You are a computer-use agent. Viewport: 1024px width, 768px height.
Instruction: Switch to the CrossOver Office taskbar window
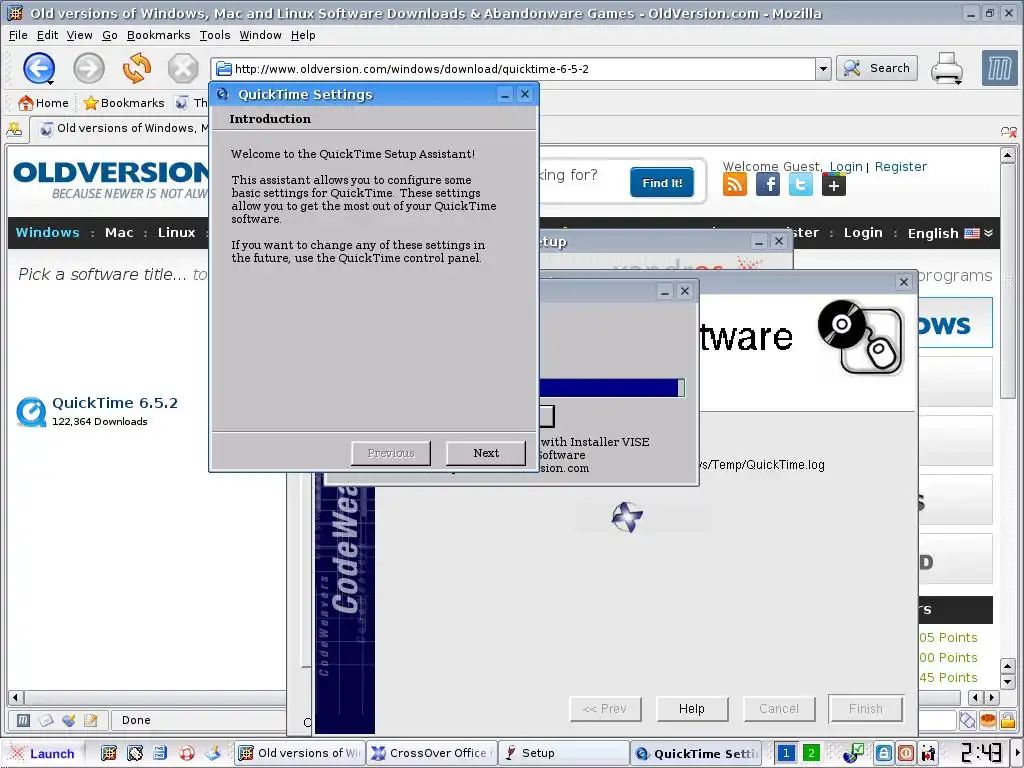pyautogui.click(x=432, y=753)
